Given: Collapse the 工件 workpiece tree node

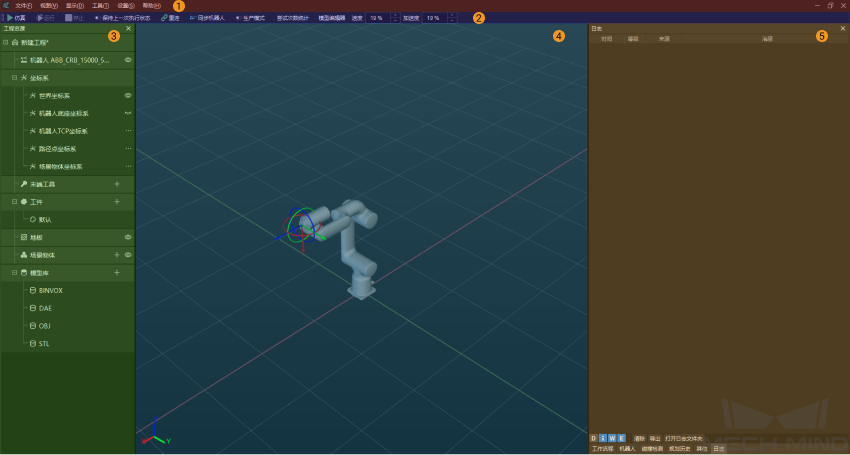Looking at the screenshot, I should click(x=15, y=202).
